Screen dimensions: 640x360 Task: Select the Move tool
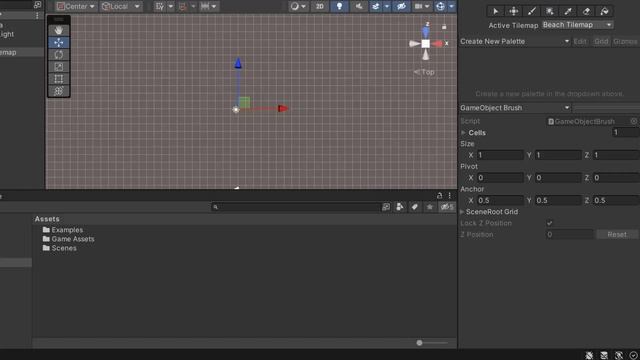click(x=59, y=42)
